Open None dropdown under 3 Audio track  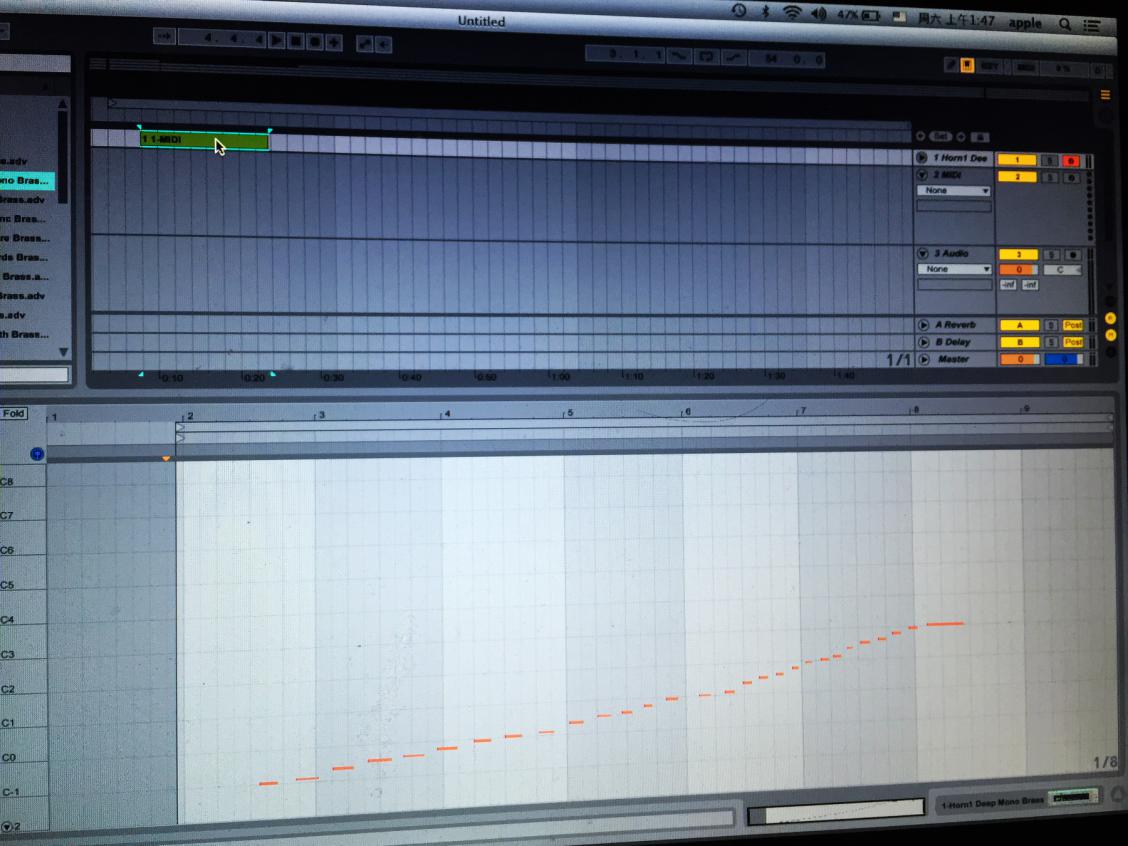coord(955,269)
